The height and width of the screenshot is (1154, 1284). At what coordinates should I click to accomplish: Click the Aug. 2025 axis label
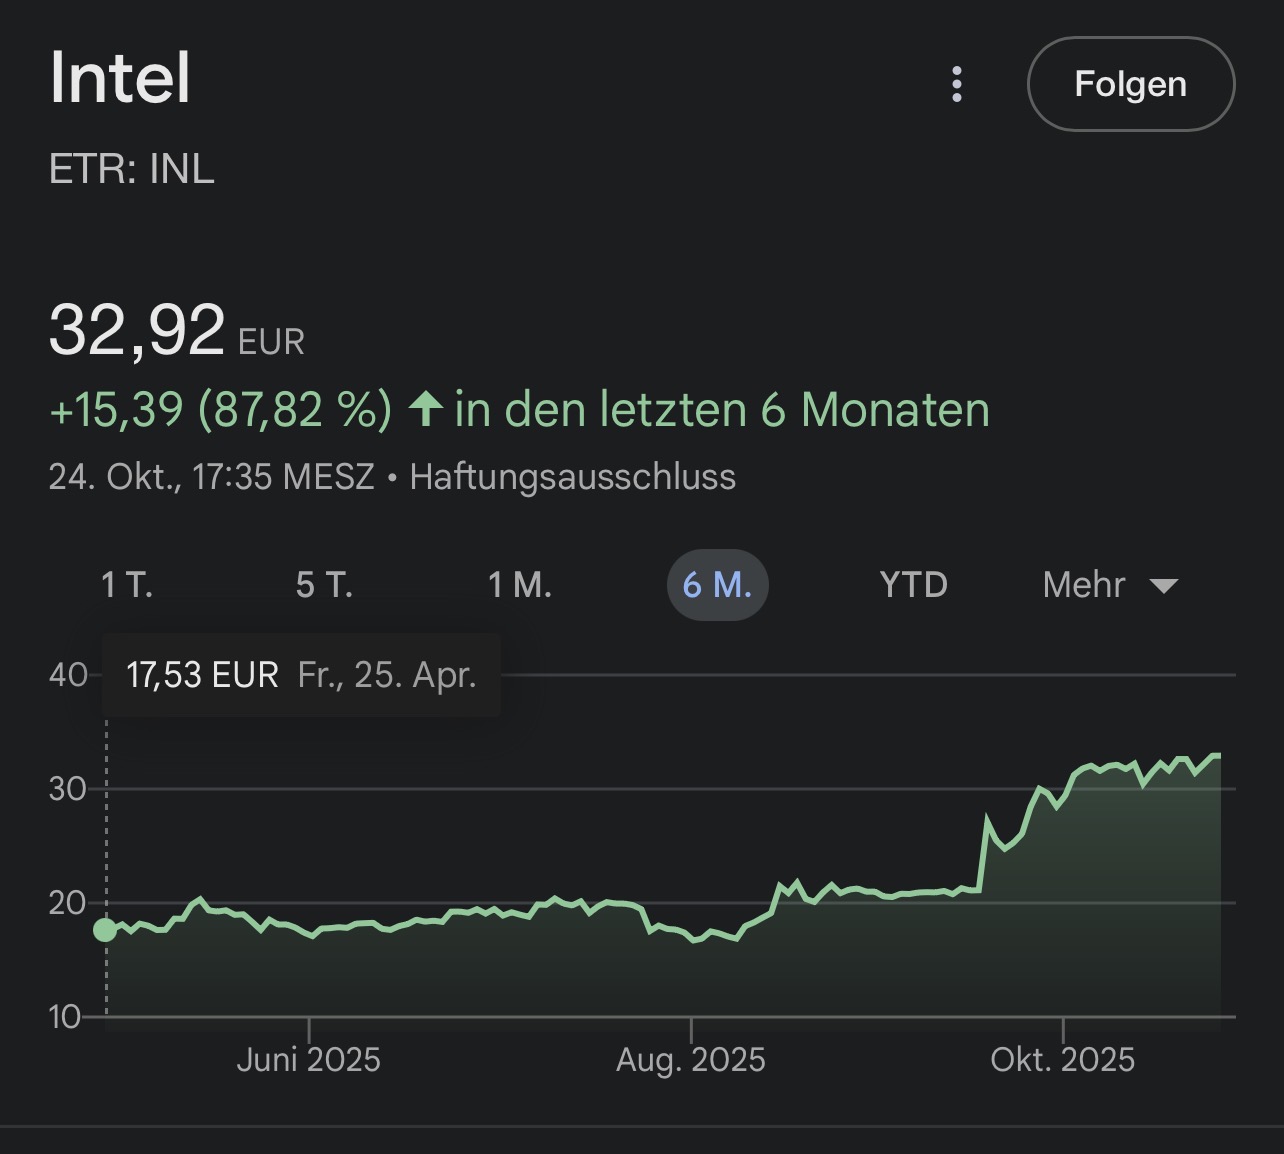point(690,1060)
